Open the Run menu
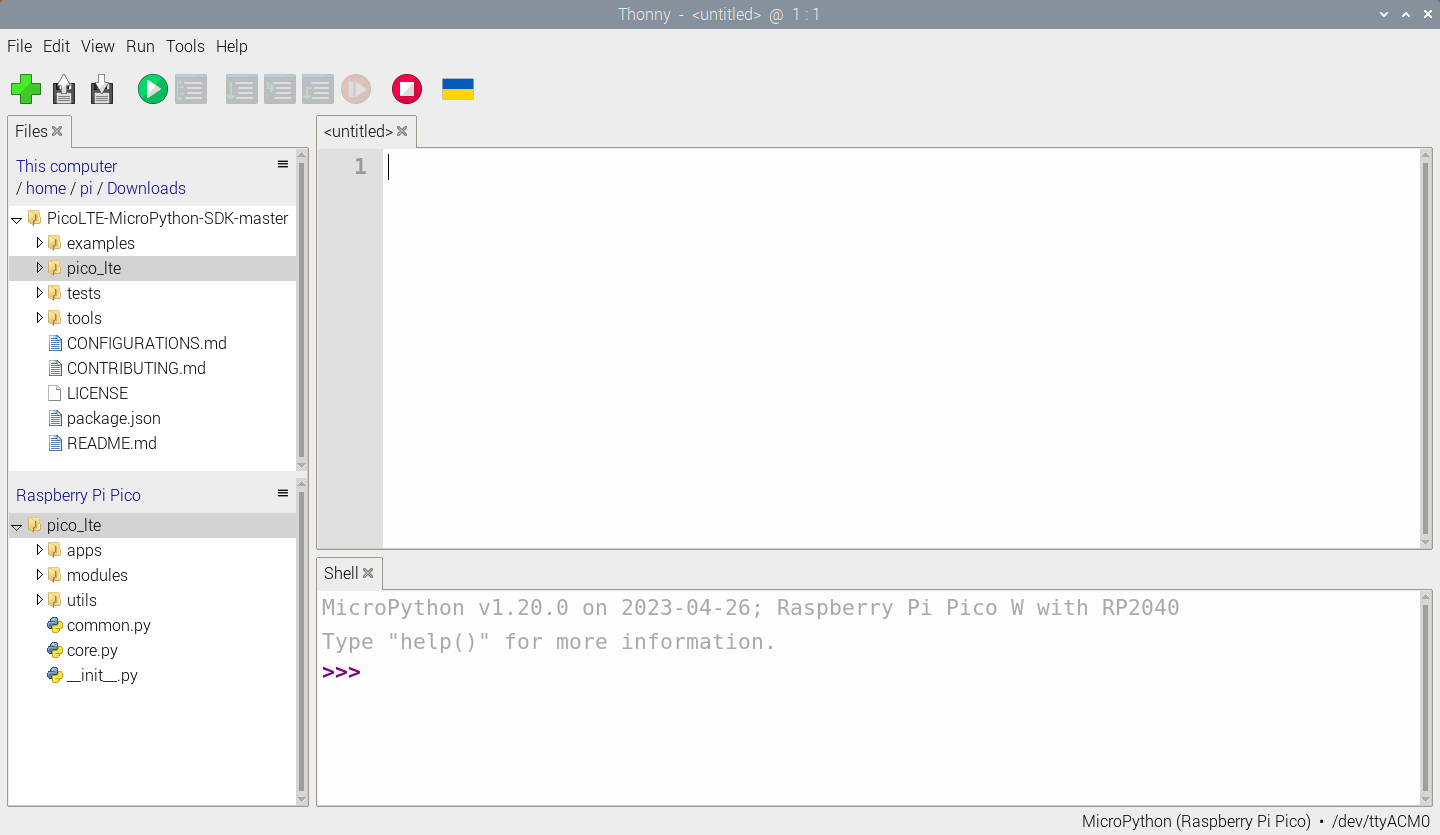1440x835 pixels. 140,46
